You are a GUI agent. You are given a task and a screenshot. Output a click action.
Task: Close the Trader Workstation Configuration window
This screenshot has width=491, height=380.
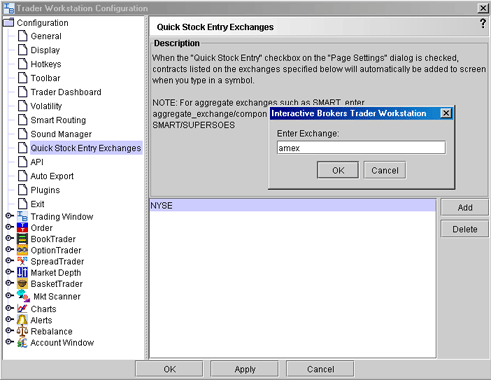(483, 8)
